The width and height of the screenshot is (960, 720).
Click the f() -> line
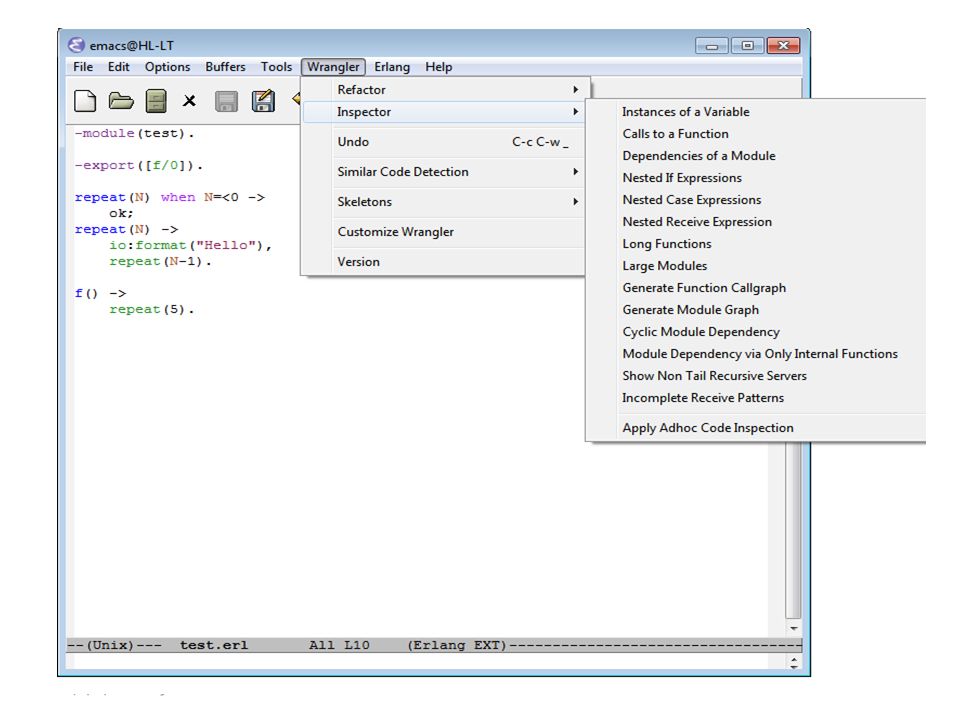click(100, 293)
